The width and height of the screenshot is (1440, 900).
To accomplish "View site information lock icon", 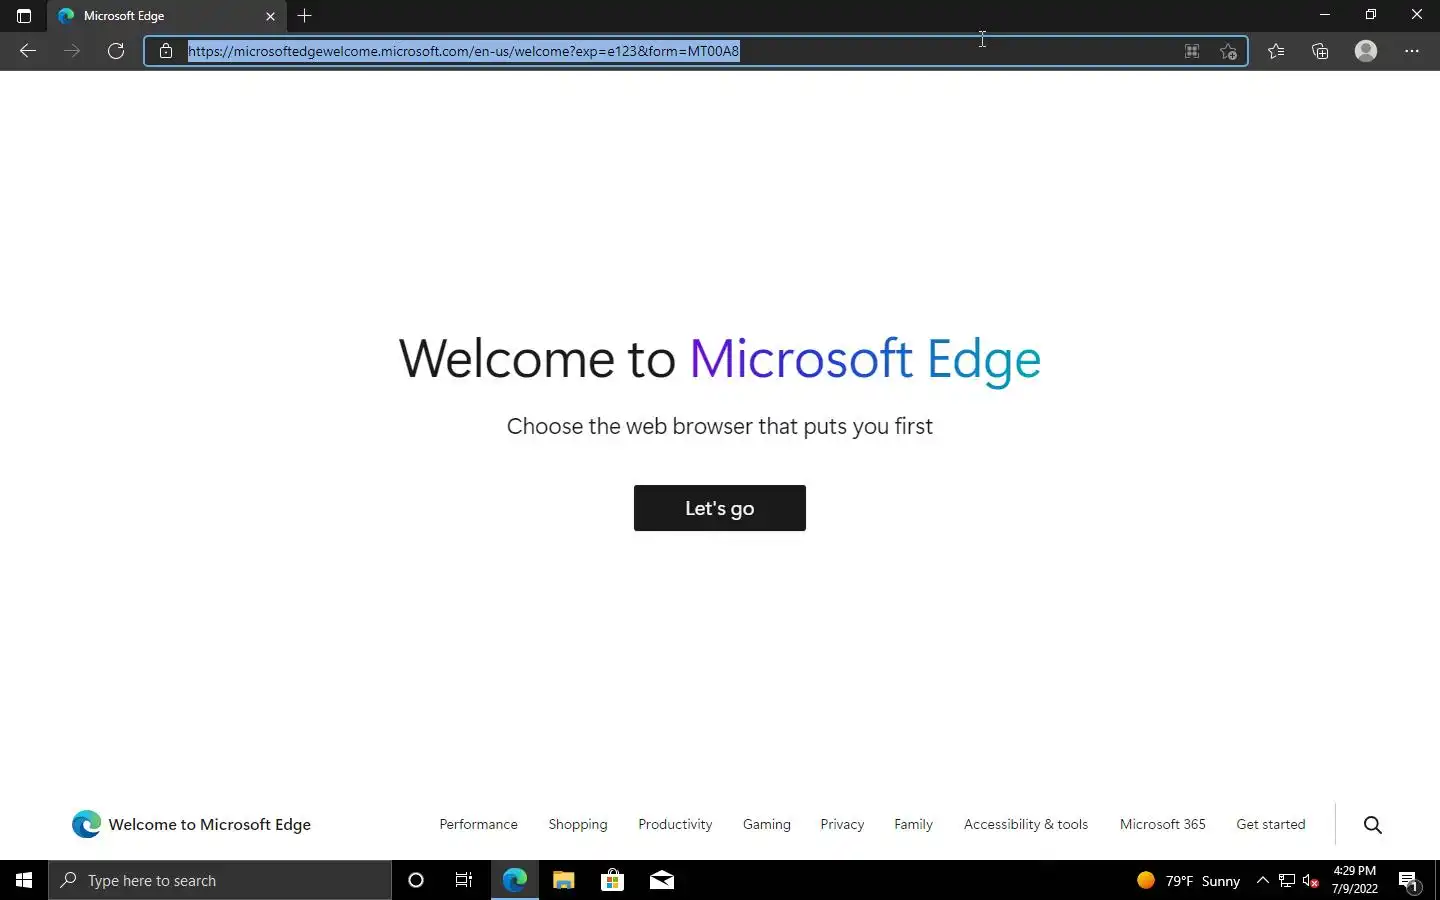I will point(166,51).
